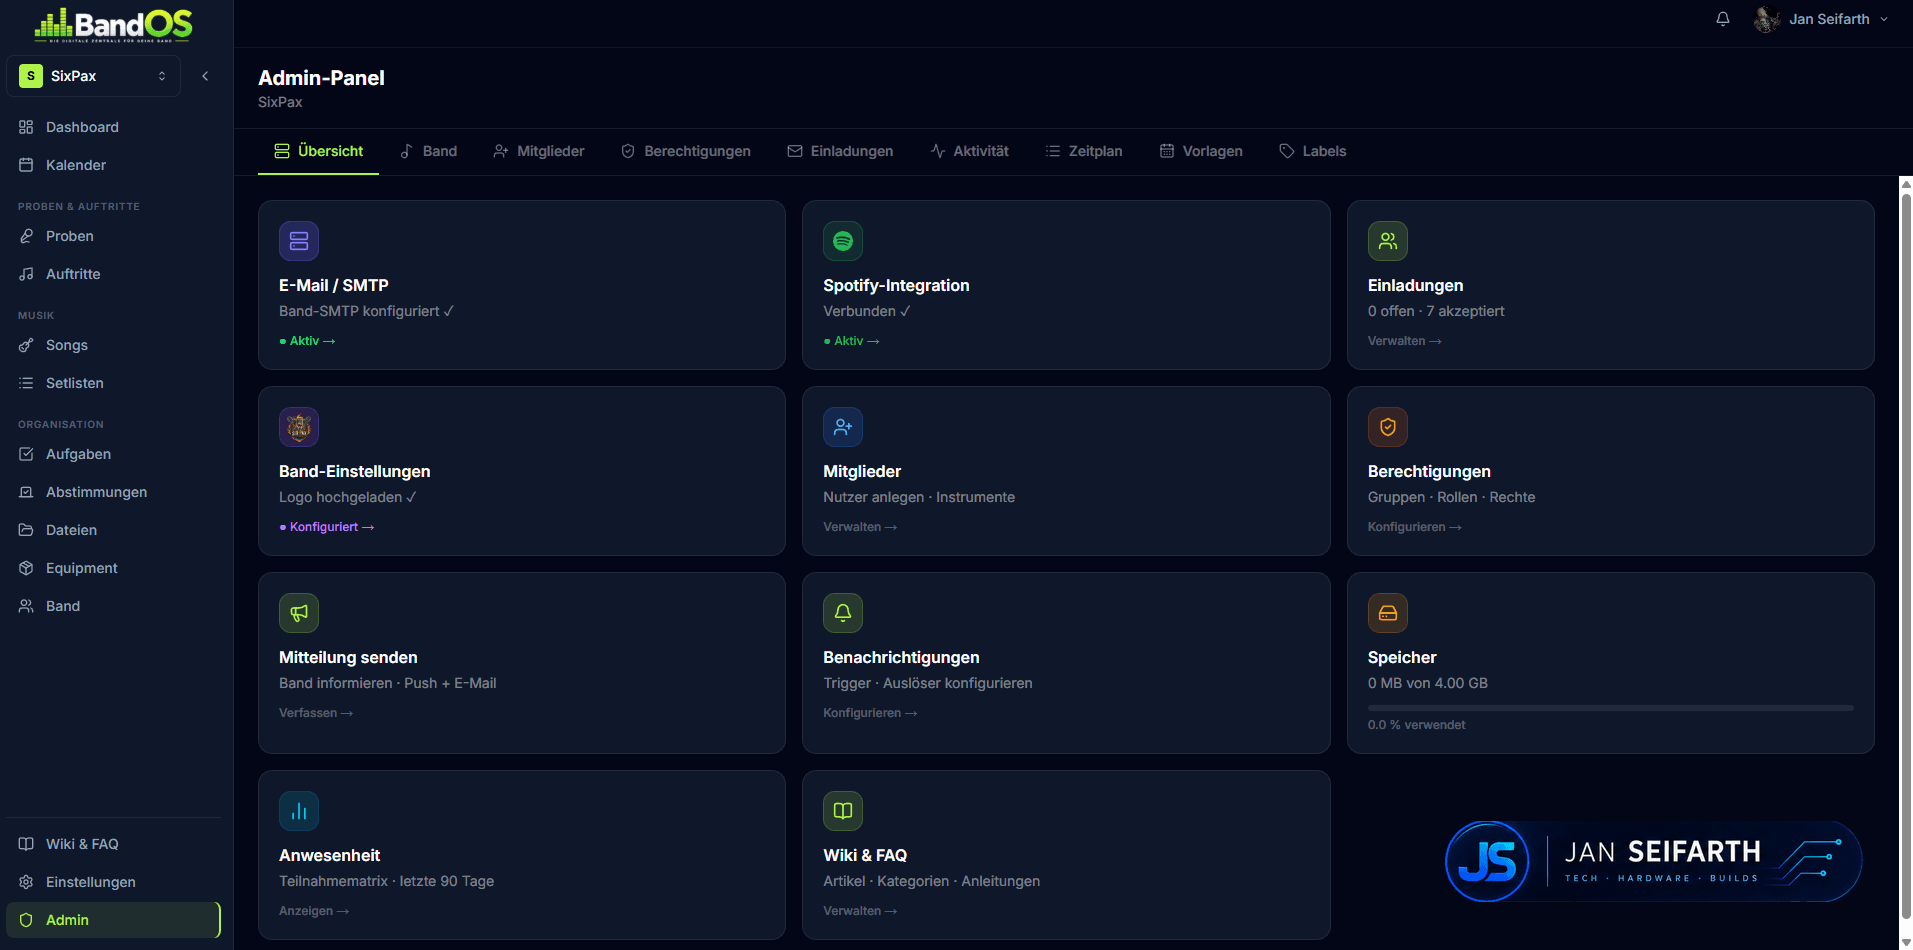
Task: Click the Jan Seifarth banner logo
Action: point(1654,861)
